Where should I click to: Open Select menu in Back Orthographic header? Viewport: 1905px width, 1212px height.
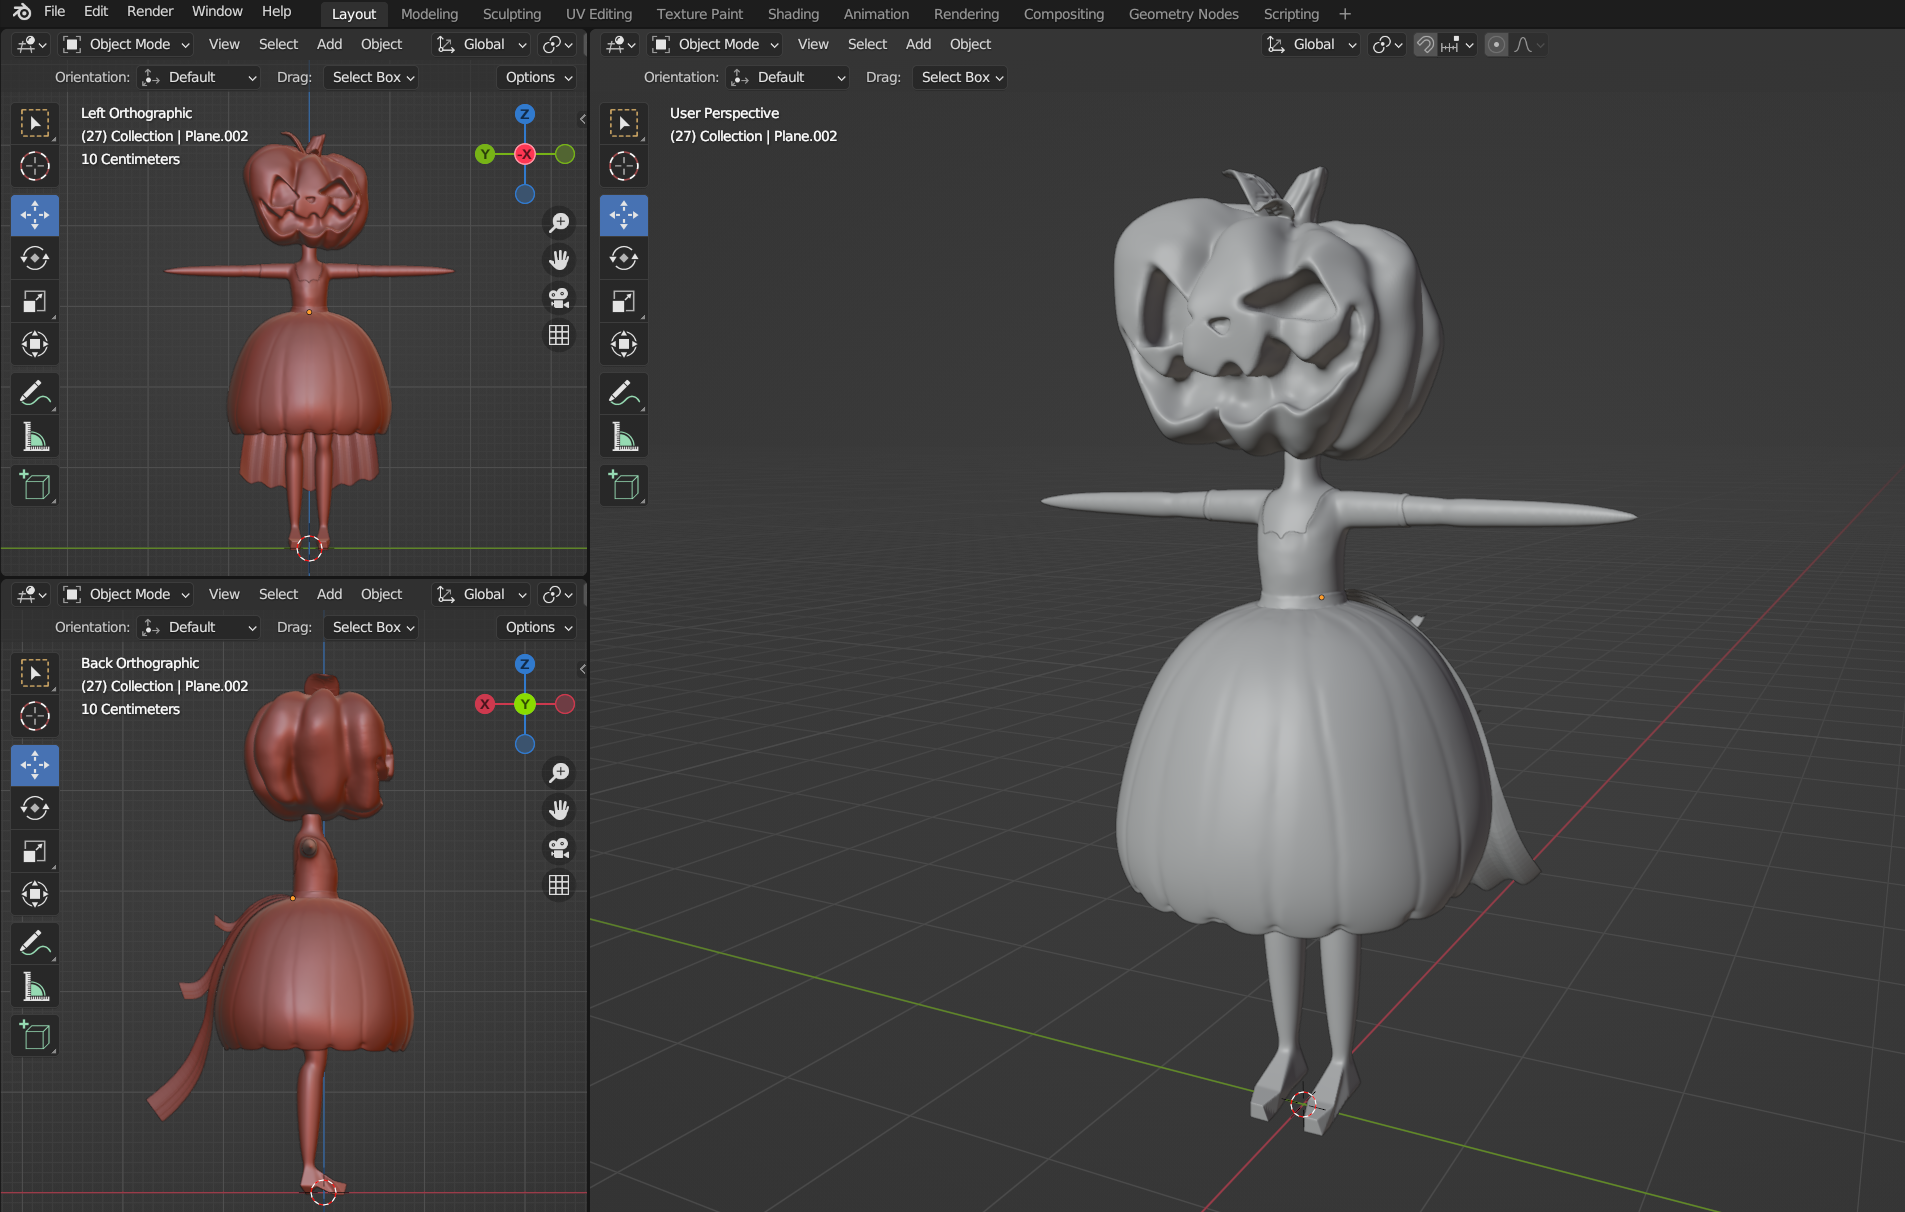pyautogui.click(x=278, y=594)
